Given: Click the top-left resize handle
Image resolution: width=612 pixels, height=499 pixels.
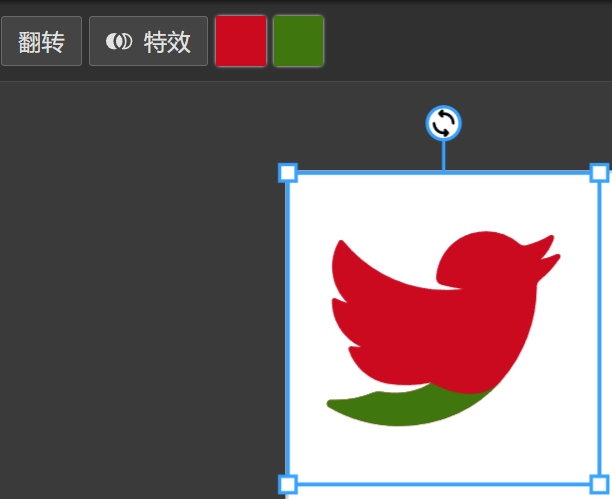Looking at the screenshot, I should point(288,173).
